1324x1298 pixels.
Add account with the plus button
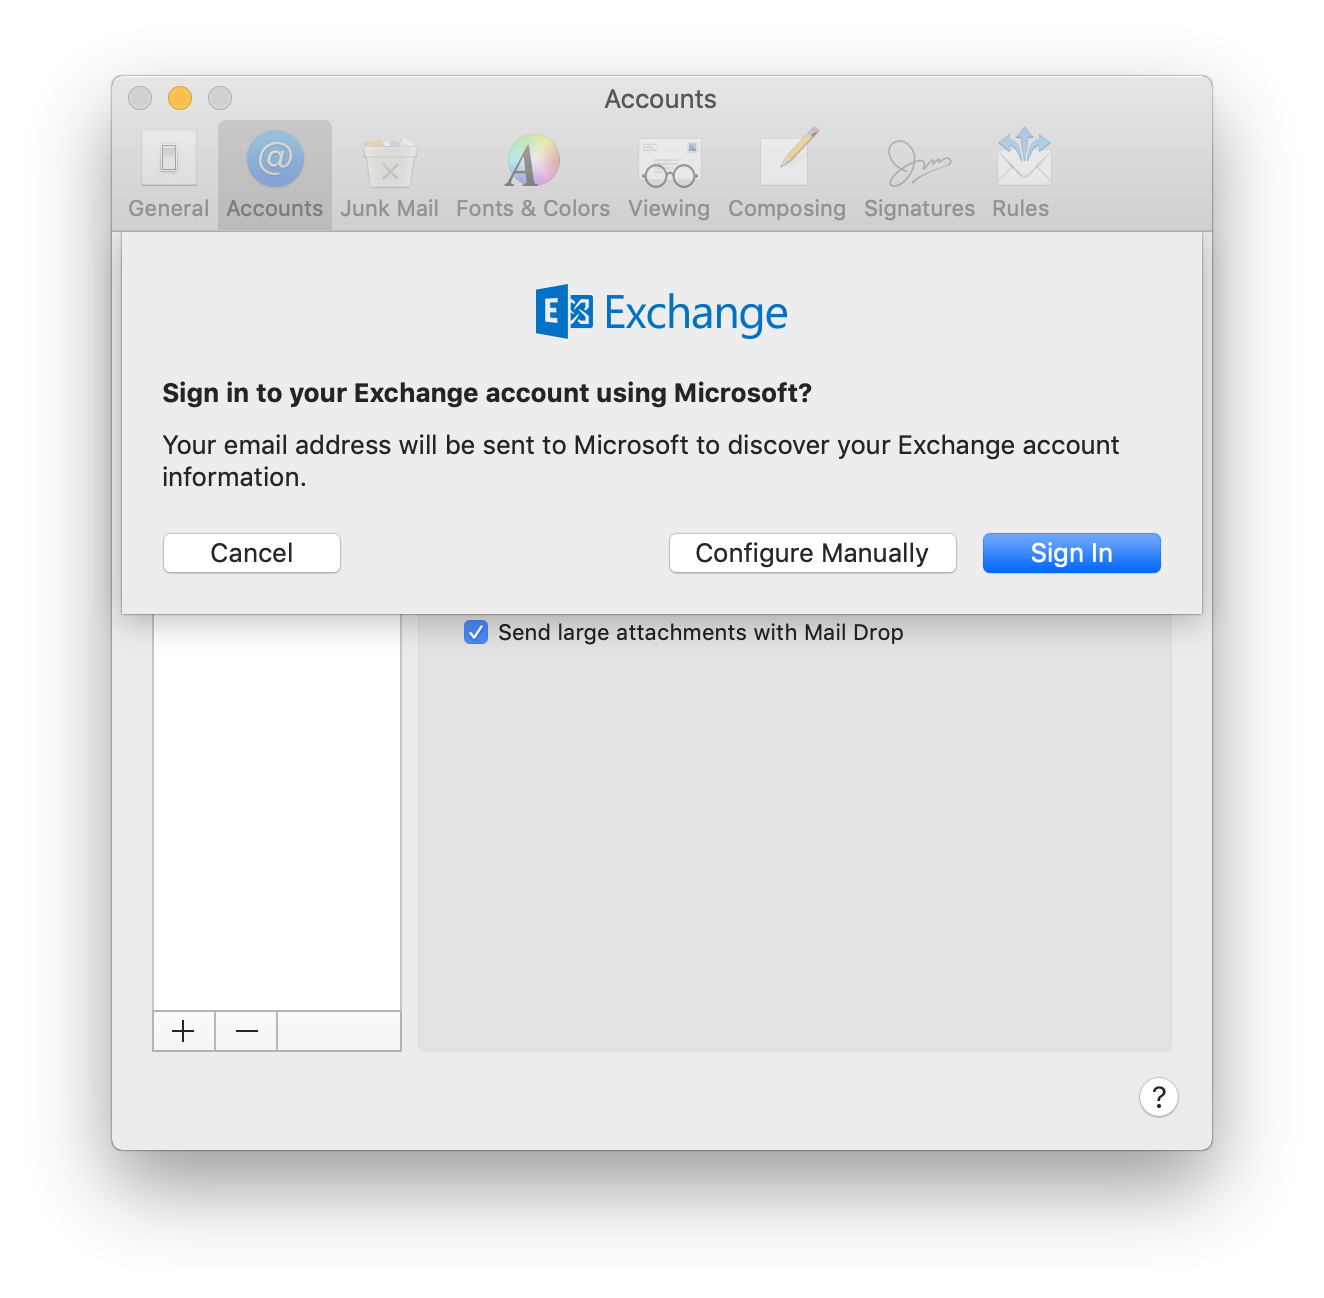(x=184, y=1031)
